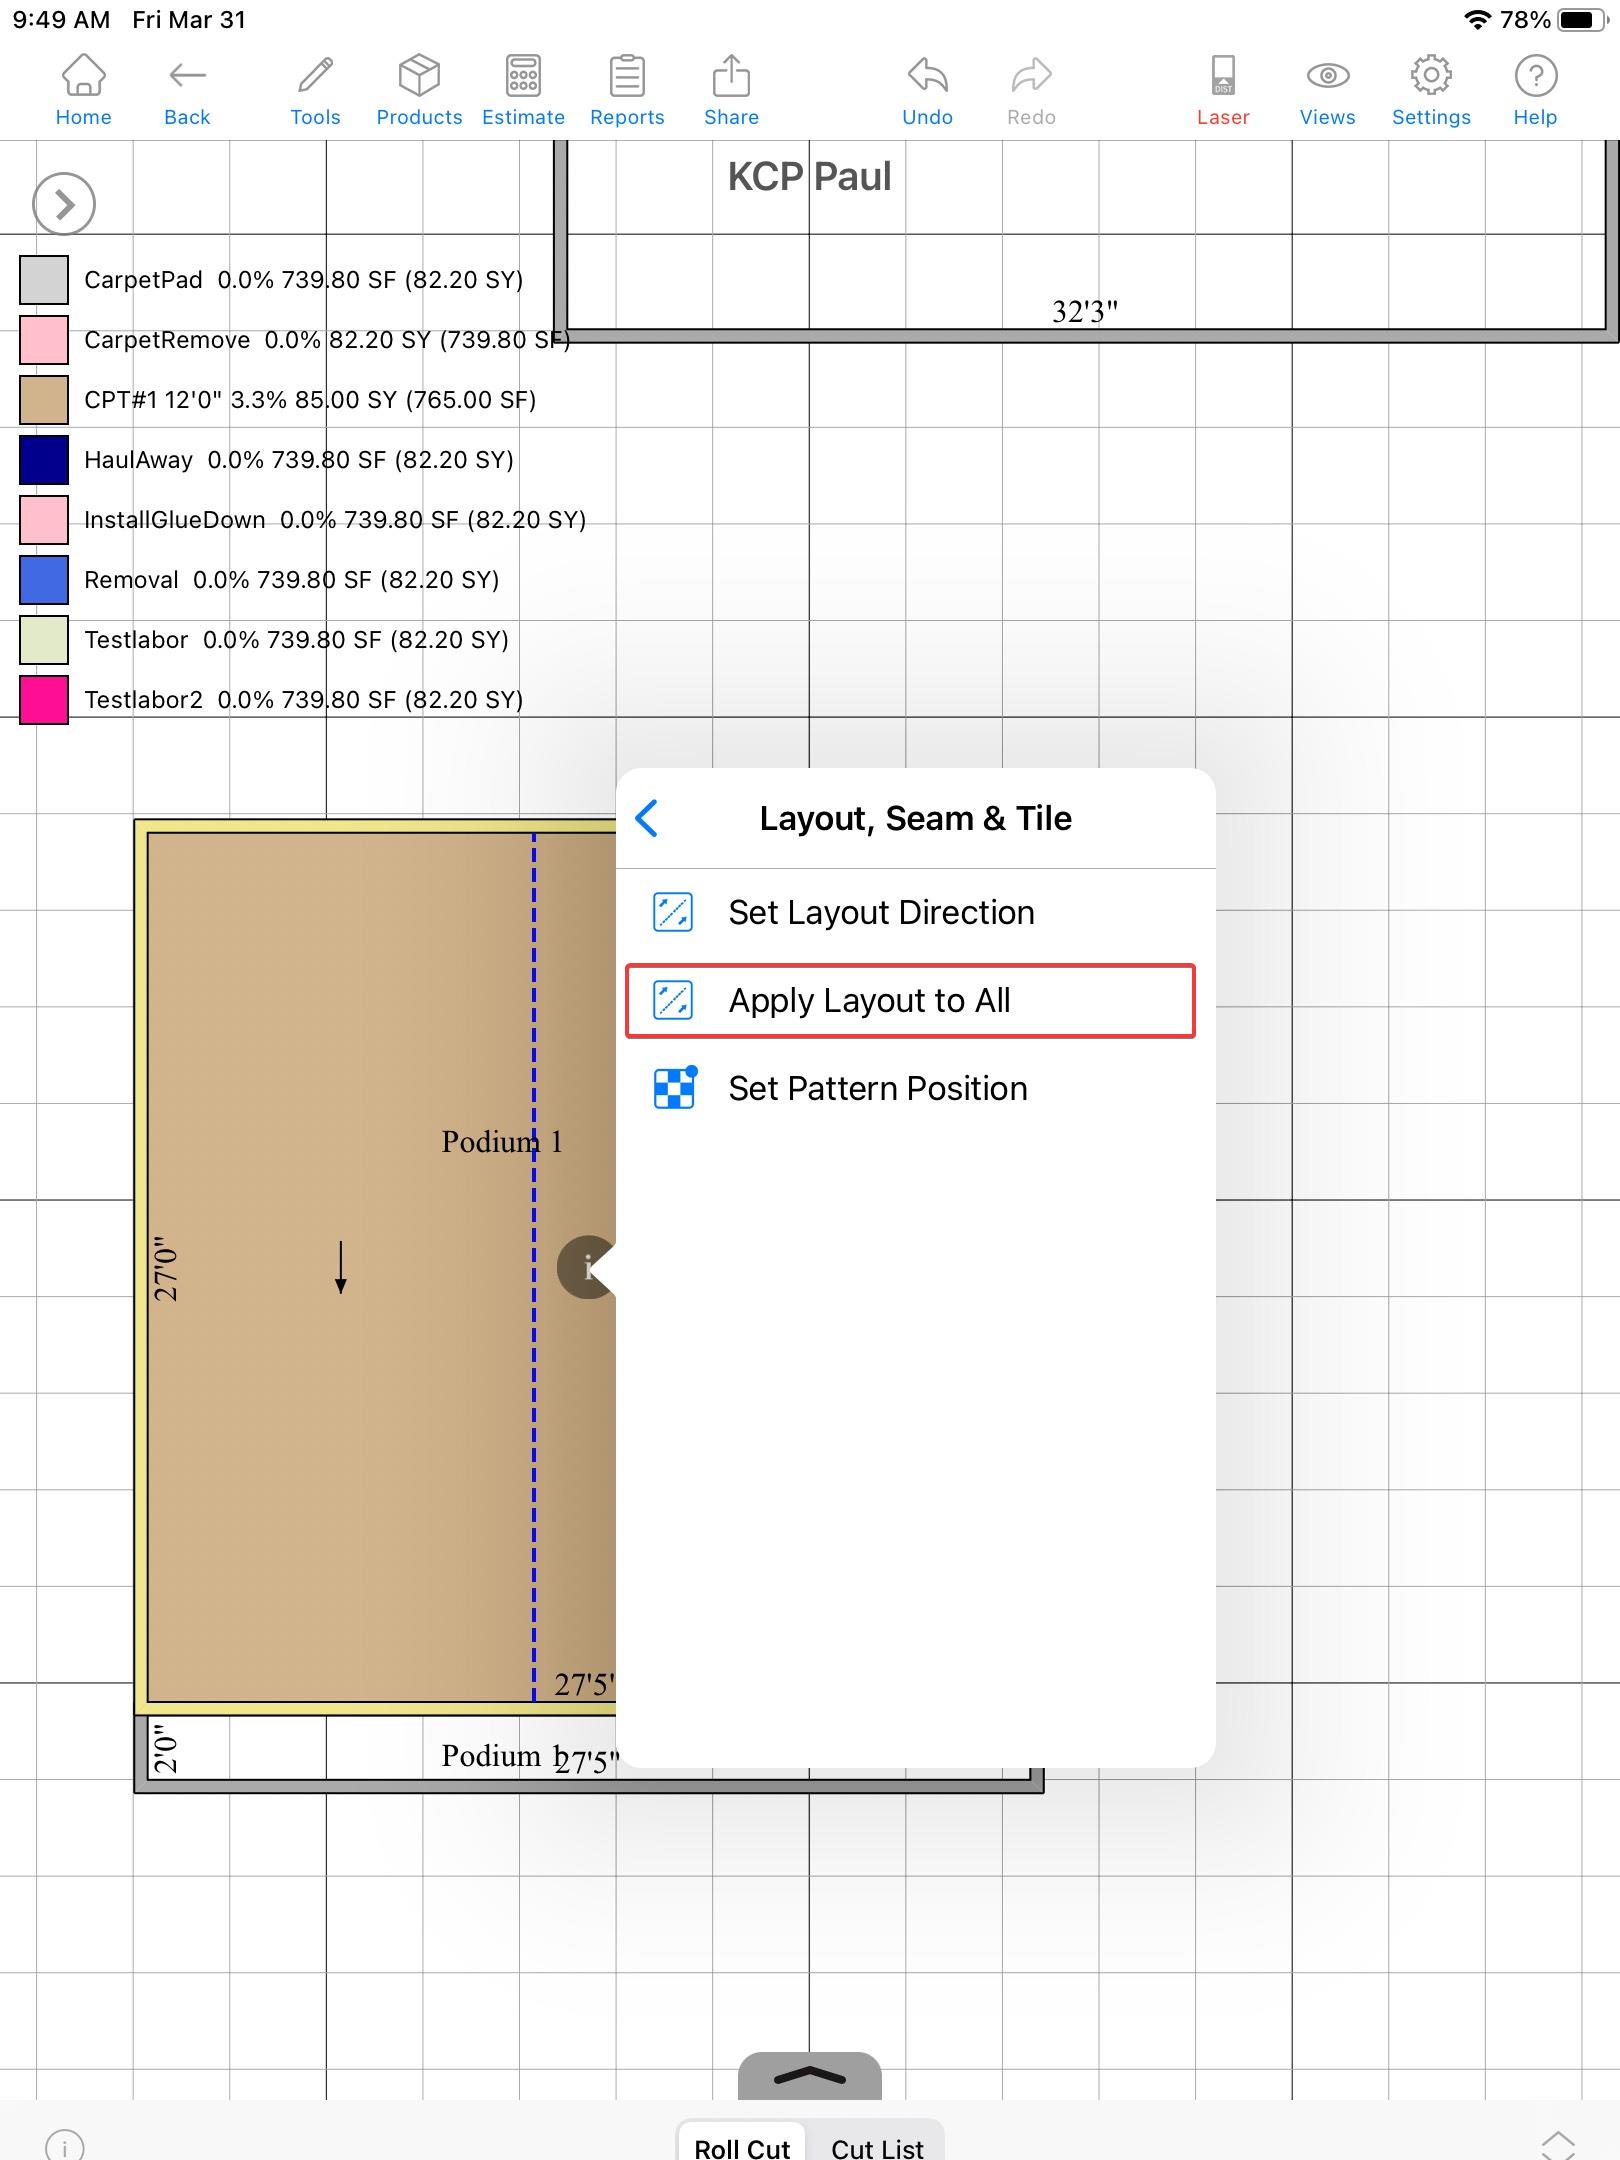Select the HaulAway navy swatch
1620x2160 pixels.
pos(44,460)
